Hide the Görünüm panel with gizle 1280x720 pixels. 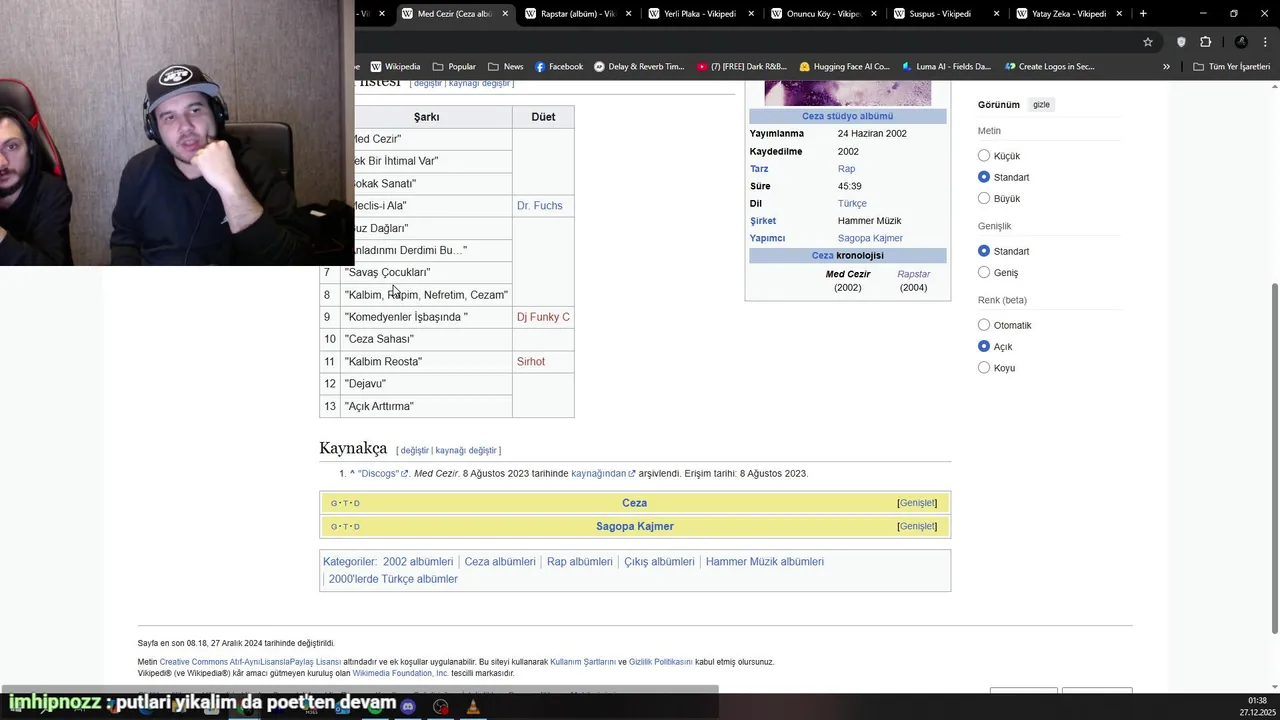pos(1041,105)
